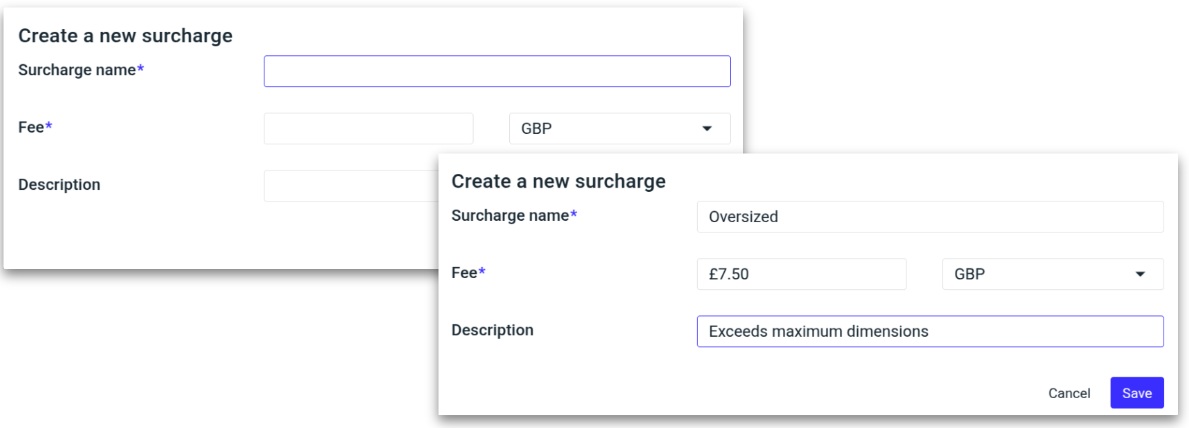Viewport: 1189px width, 428px height.
Task: Click caret arrow beside the £7.50 fee
Action: pos(1141,274)
